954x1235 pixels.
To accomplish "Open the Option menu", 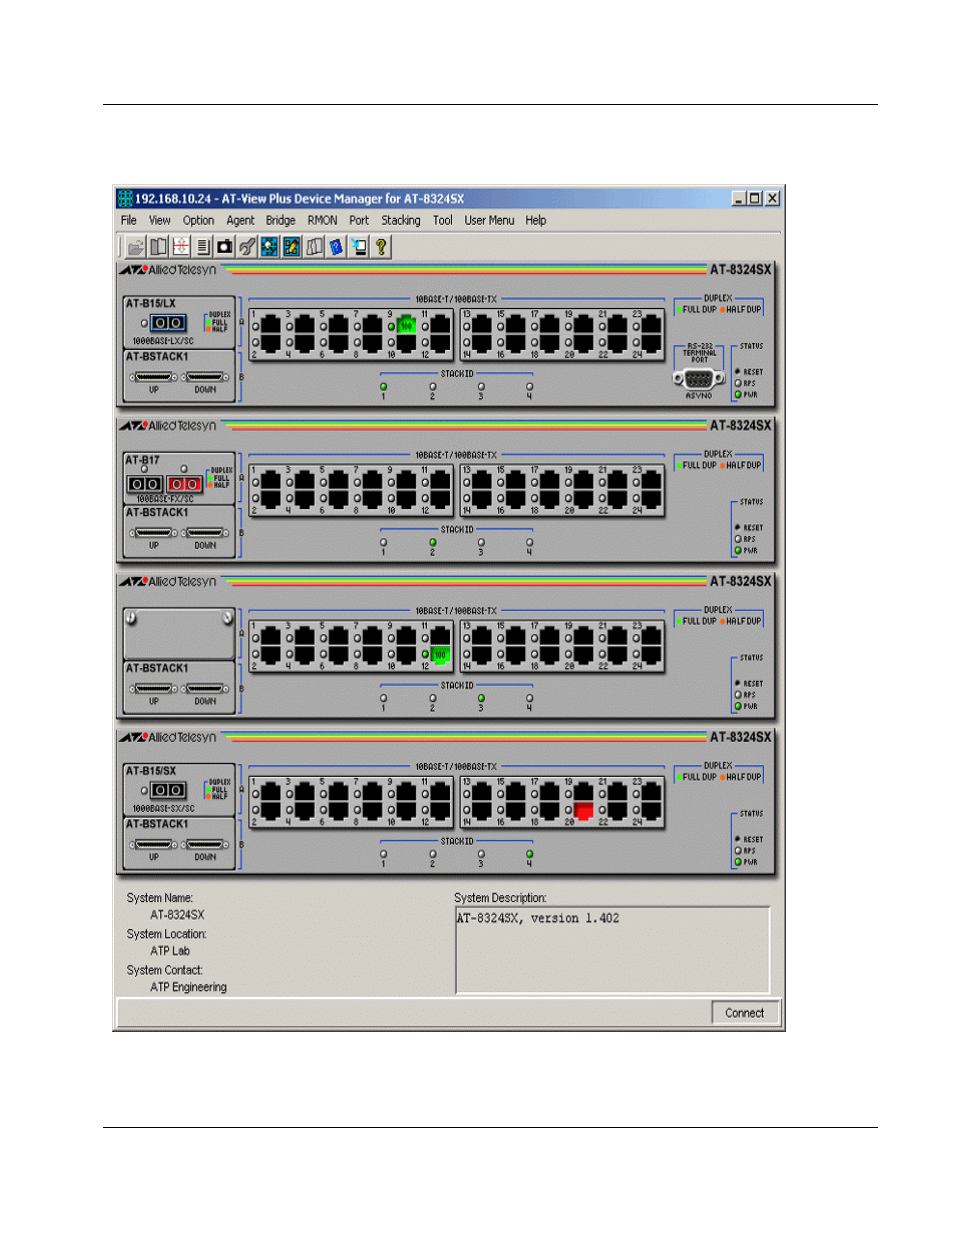I will point(198,220).
